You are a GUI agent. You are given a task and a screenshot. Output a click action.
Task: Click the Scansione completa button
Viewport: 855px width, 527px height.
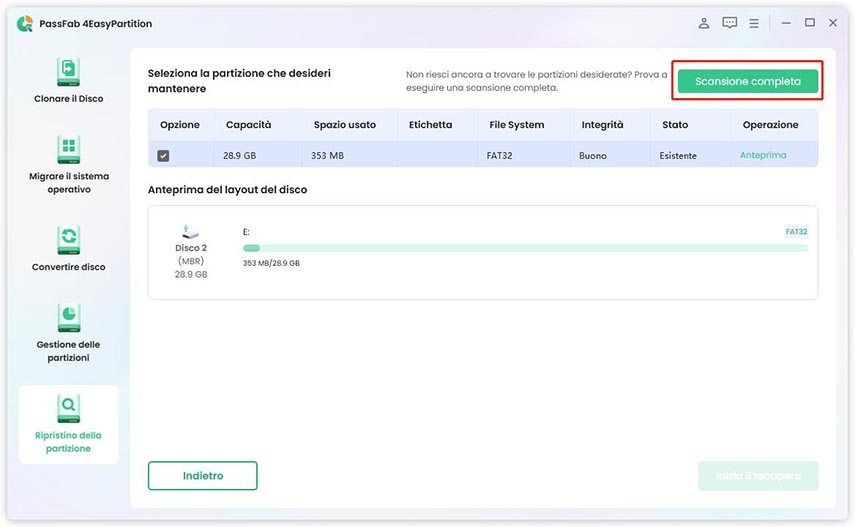point(748,82)
